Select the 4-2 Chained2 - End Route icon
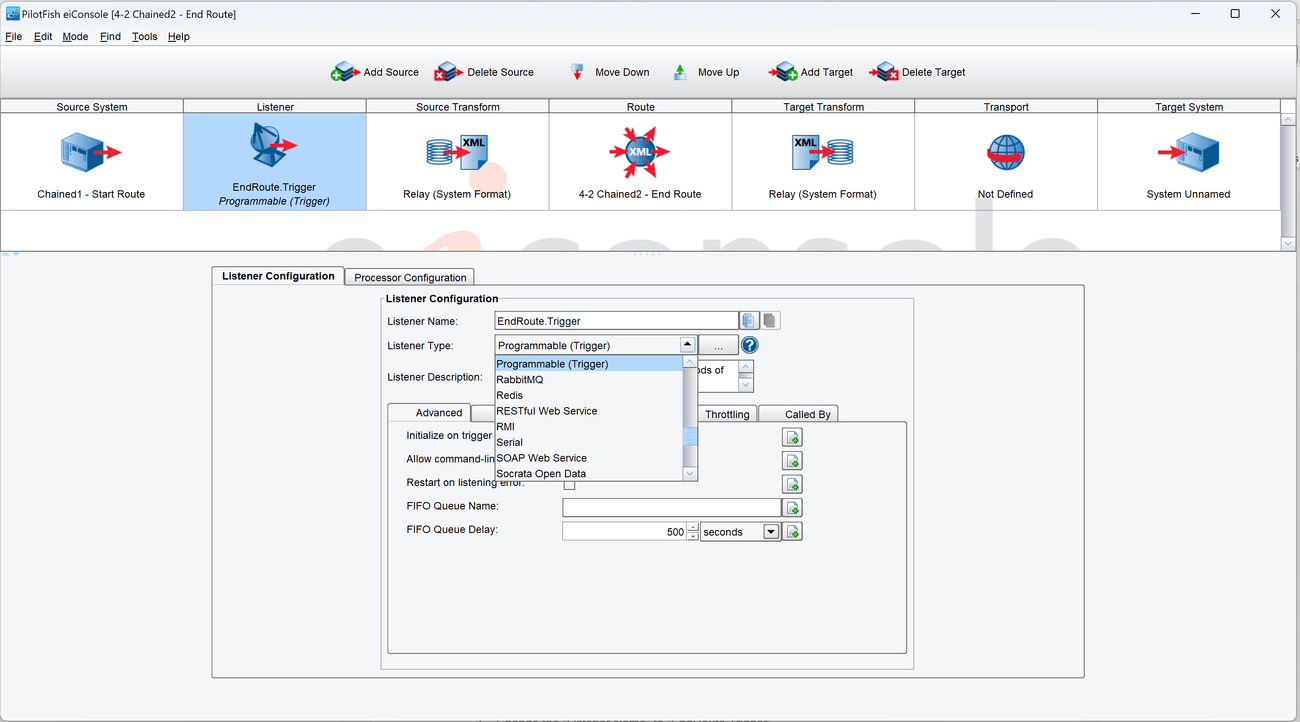 (x=640, y=153)
